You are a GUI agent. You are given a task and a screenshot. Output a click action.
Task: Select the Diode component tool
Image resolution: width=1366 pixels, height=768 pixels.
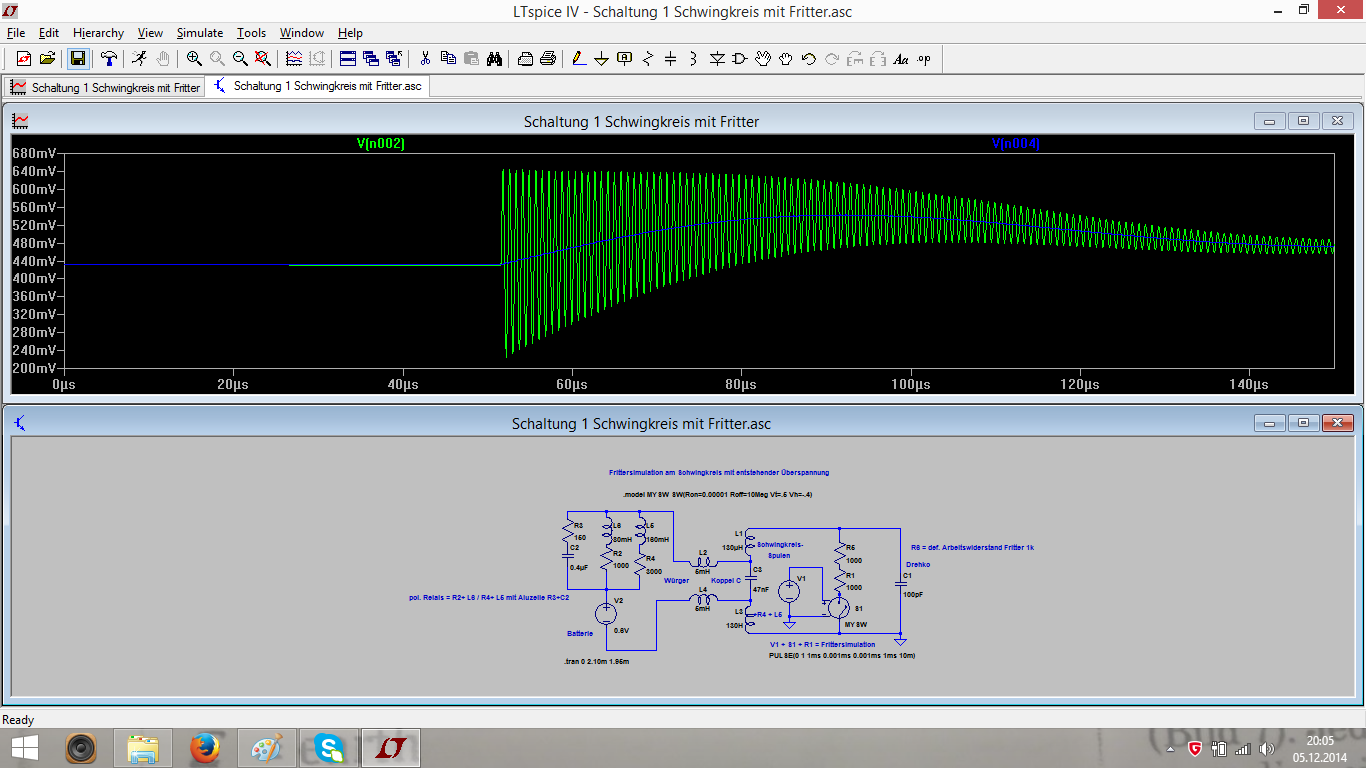717,59
